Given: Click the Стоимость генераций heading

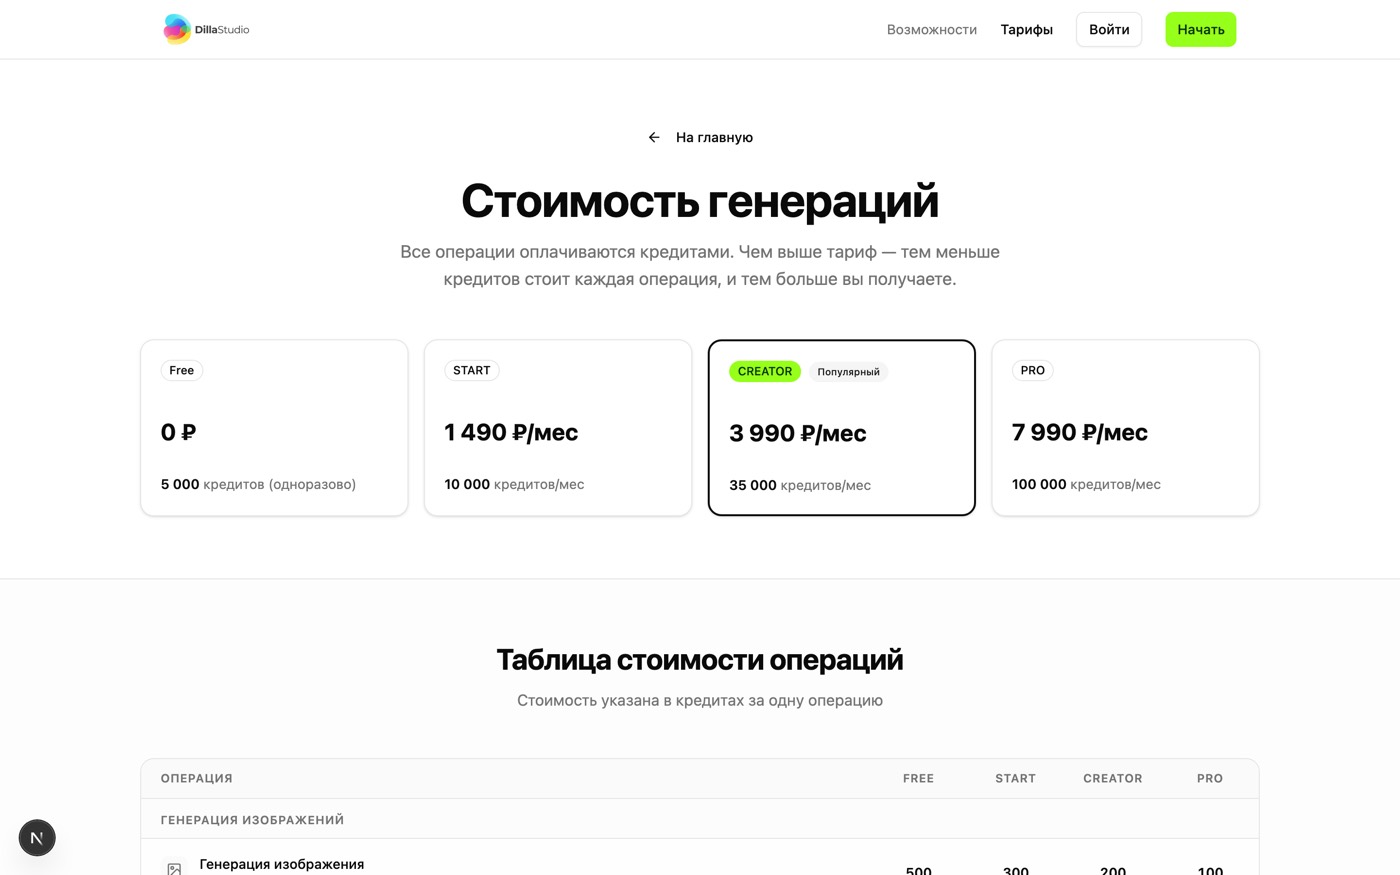Looking at the screenshot, I should (700, 201).
